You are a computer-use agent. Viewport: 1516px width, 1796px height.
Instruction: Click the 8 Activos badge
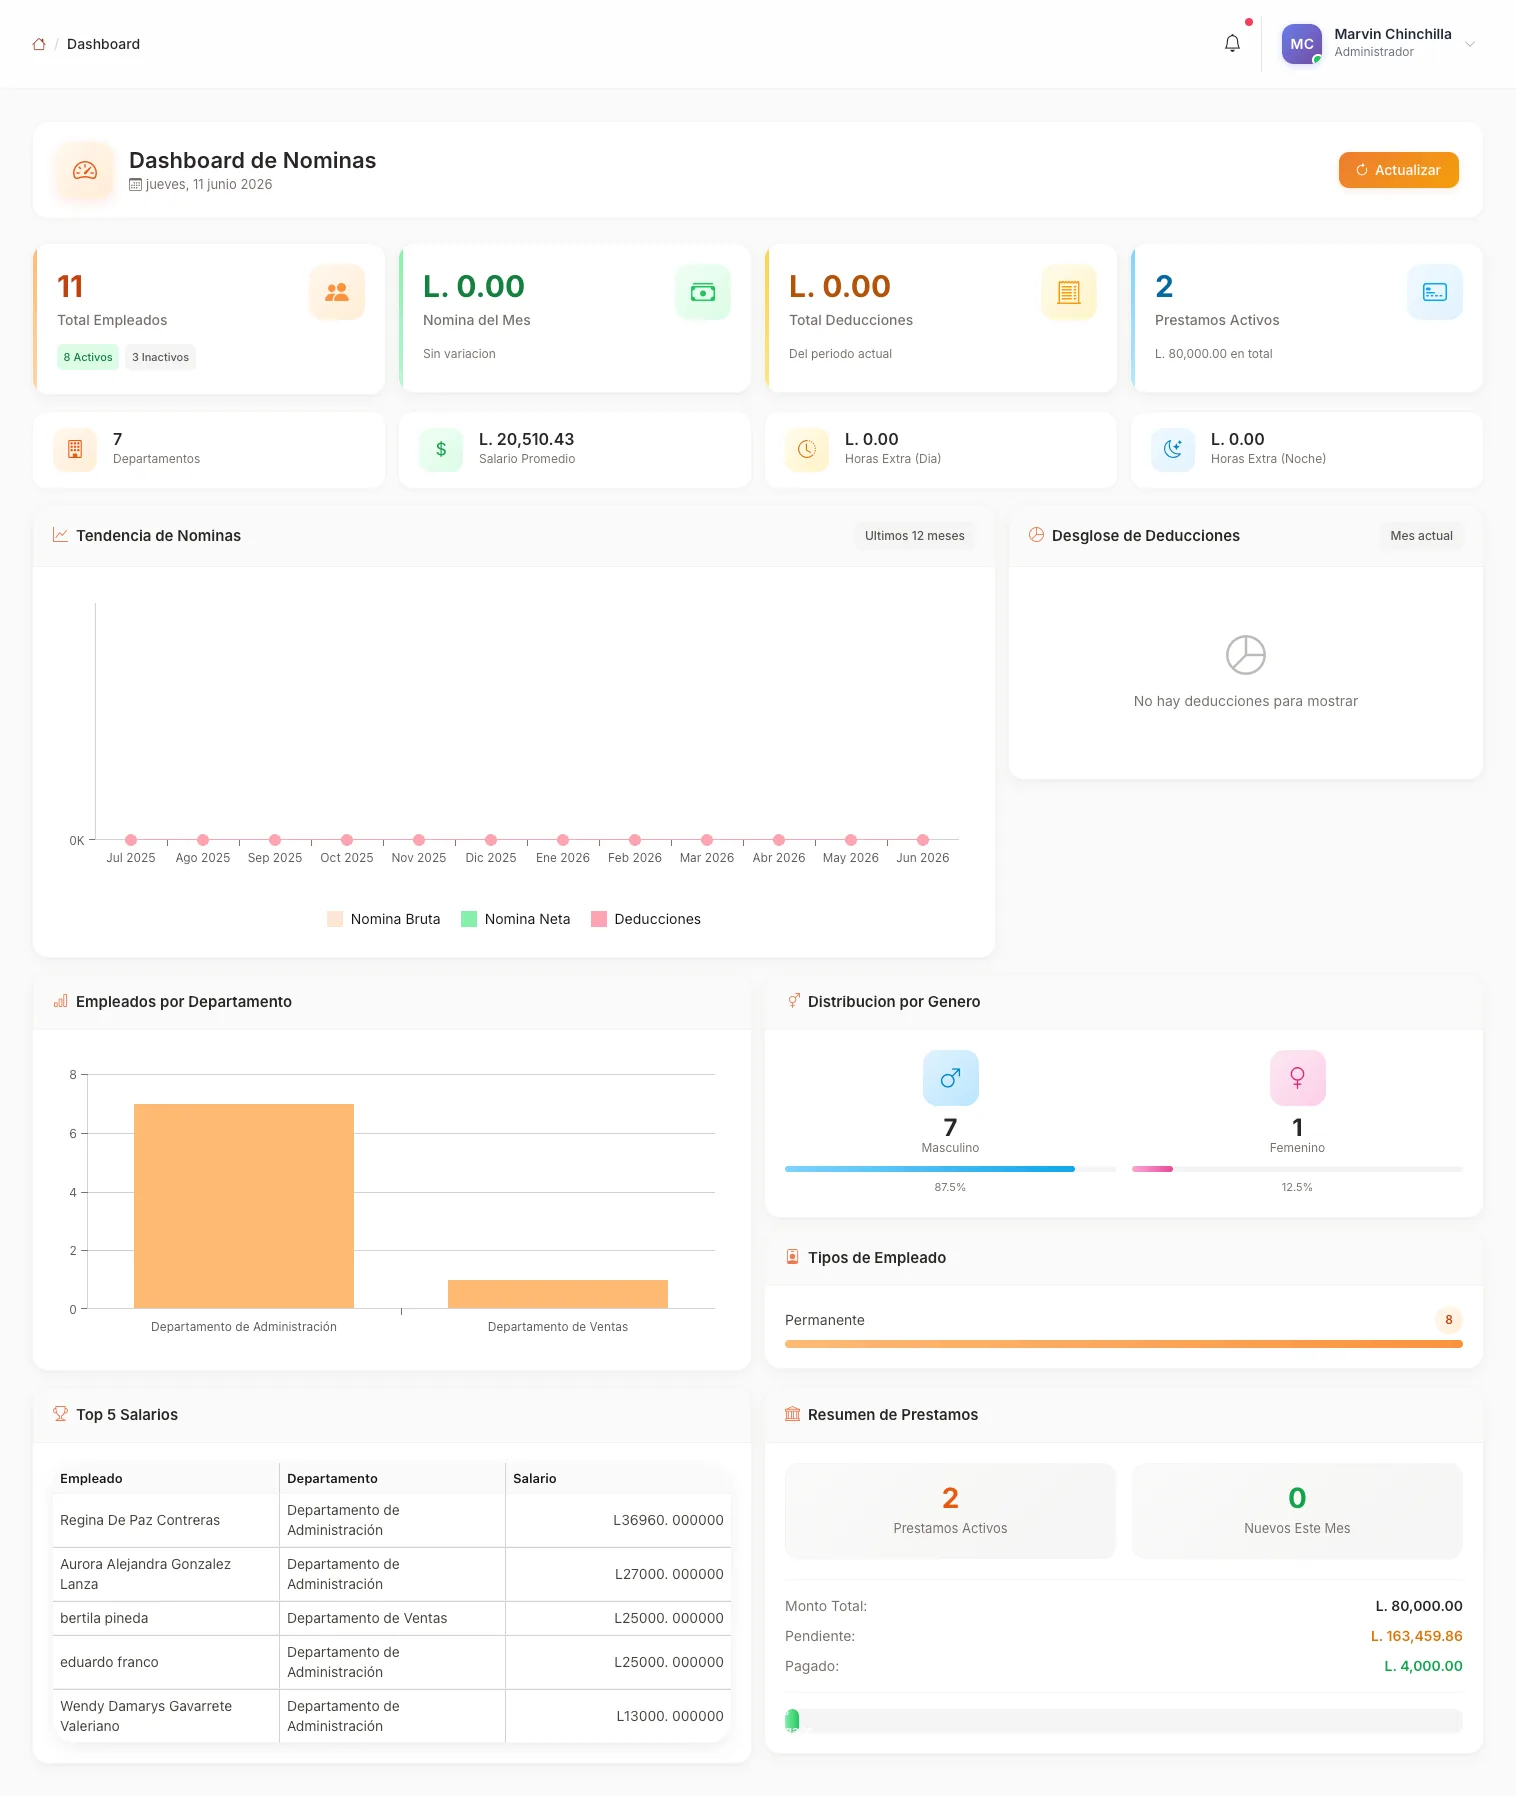coord(88,357)
